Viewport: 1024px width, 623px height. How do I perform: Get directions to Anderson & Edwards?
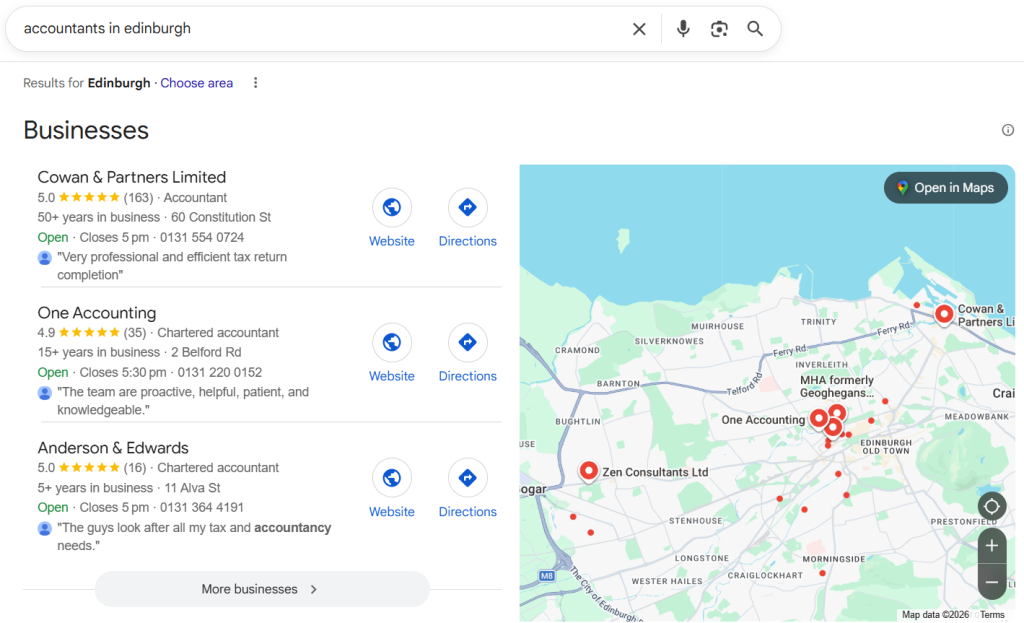[x=467, y=478]
